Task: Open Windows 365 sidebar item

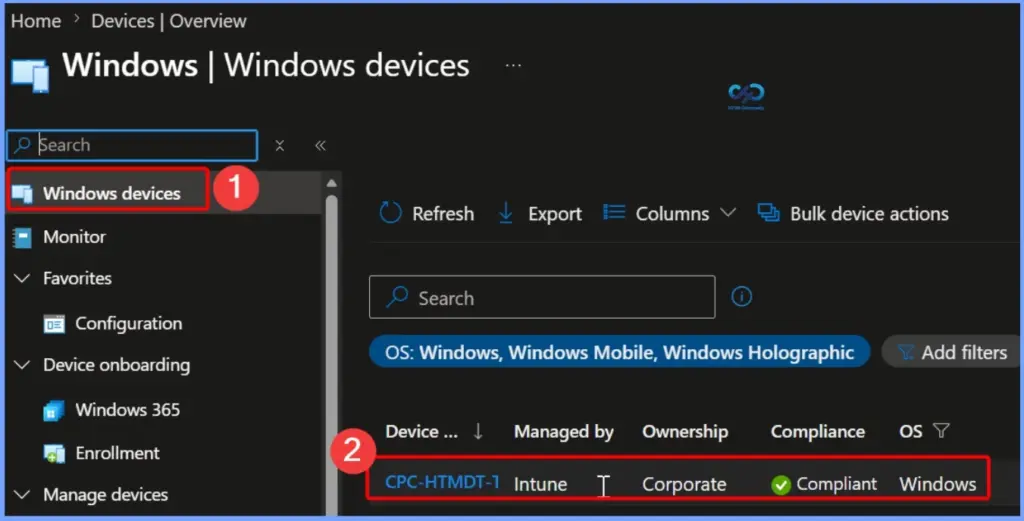Action: (x=127, y=410)
